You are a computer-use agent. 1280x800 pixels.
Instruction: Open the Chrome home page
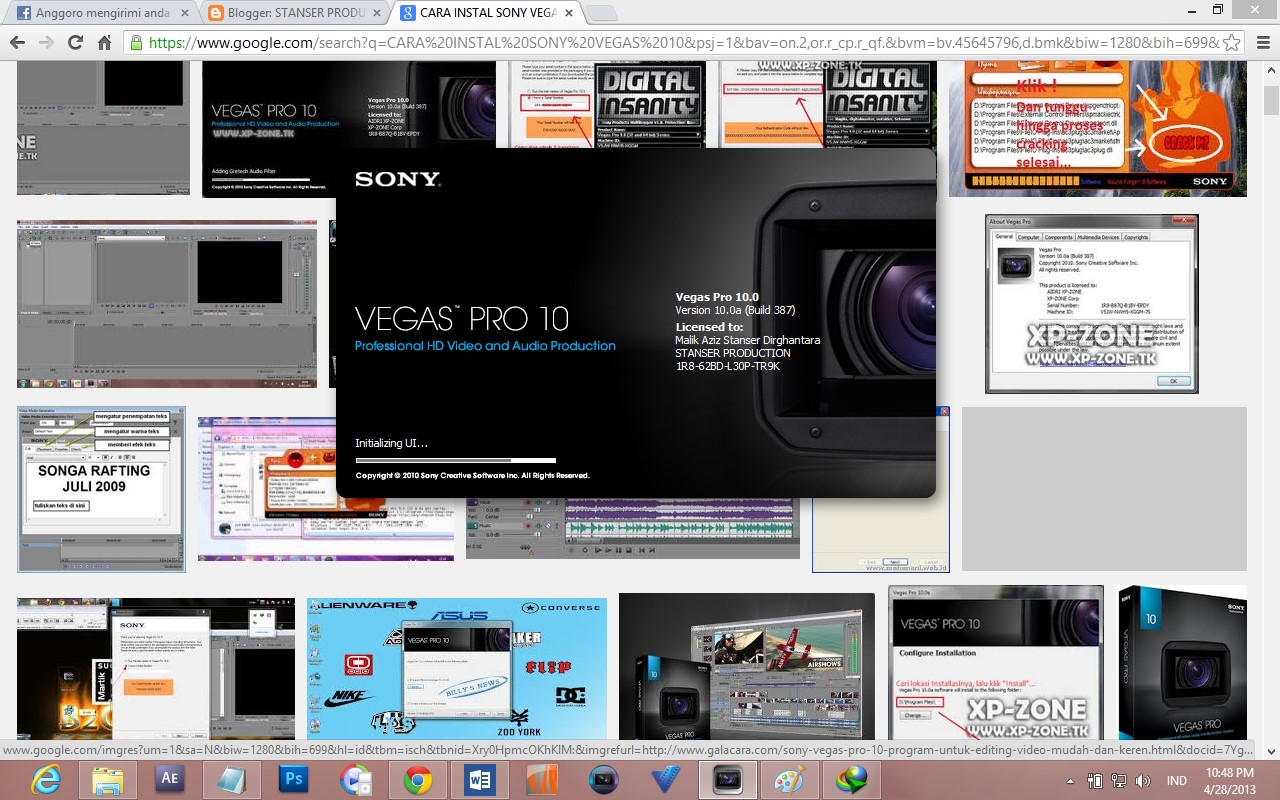104,43
